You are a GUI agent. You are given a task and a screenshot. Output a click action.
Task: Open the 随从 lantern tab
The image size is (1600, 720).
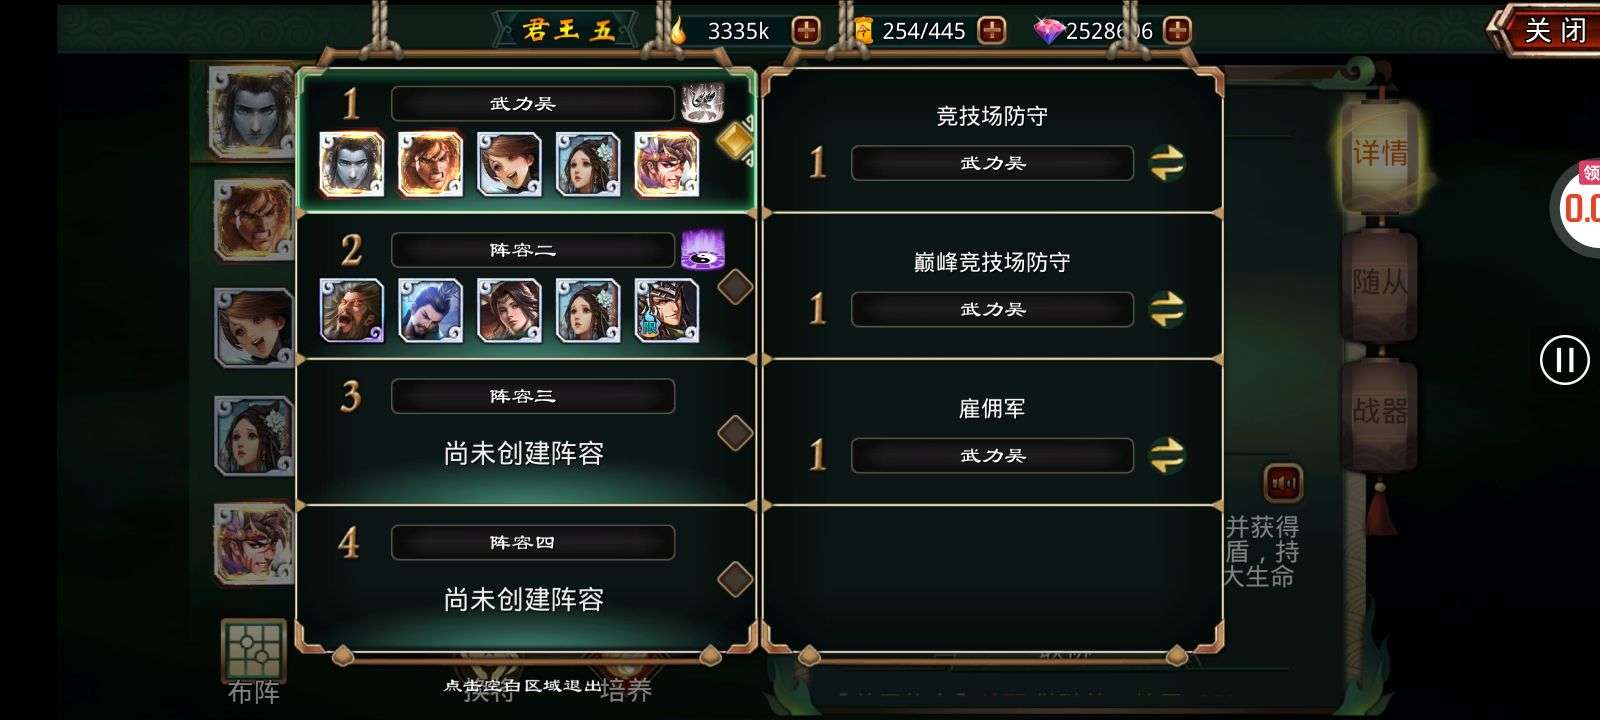(1380, 284)
